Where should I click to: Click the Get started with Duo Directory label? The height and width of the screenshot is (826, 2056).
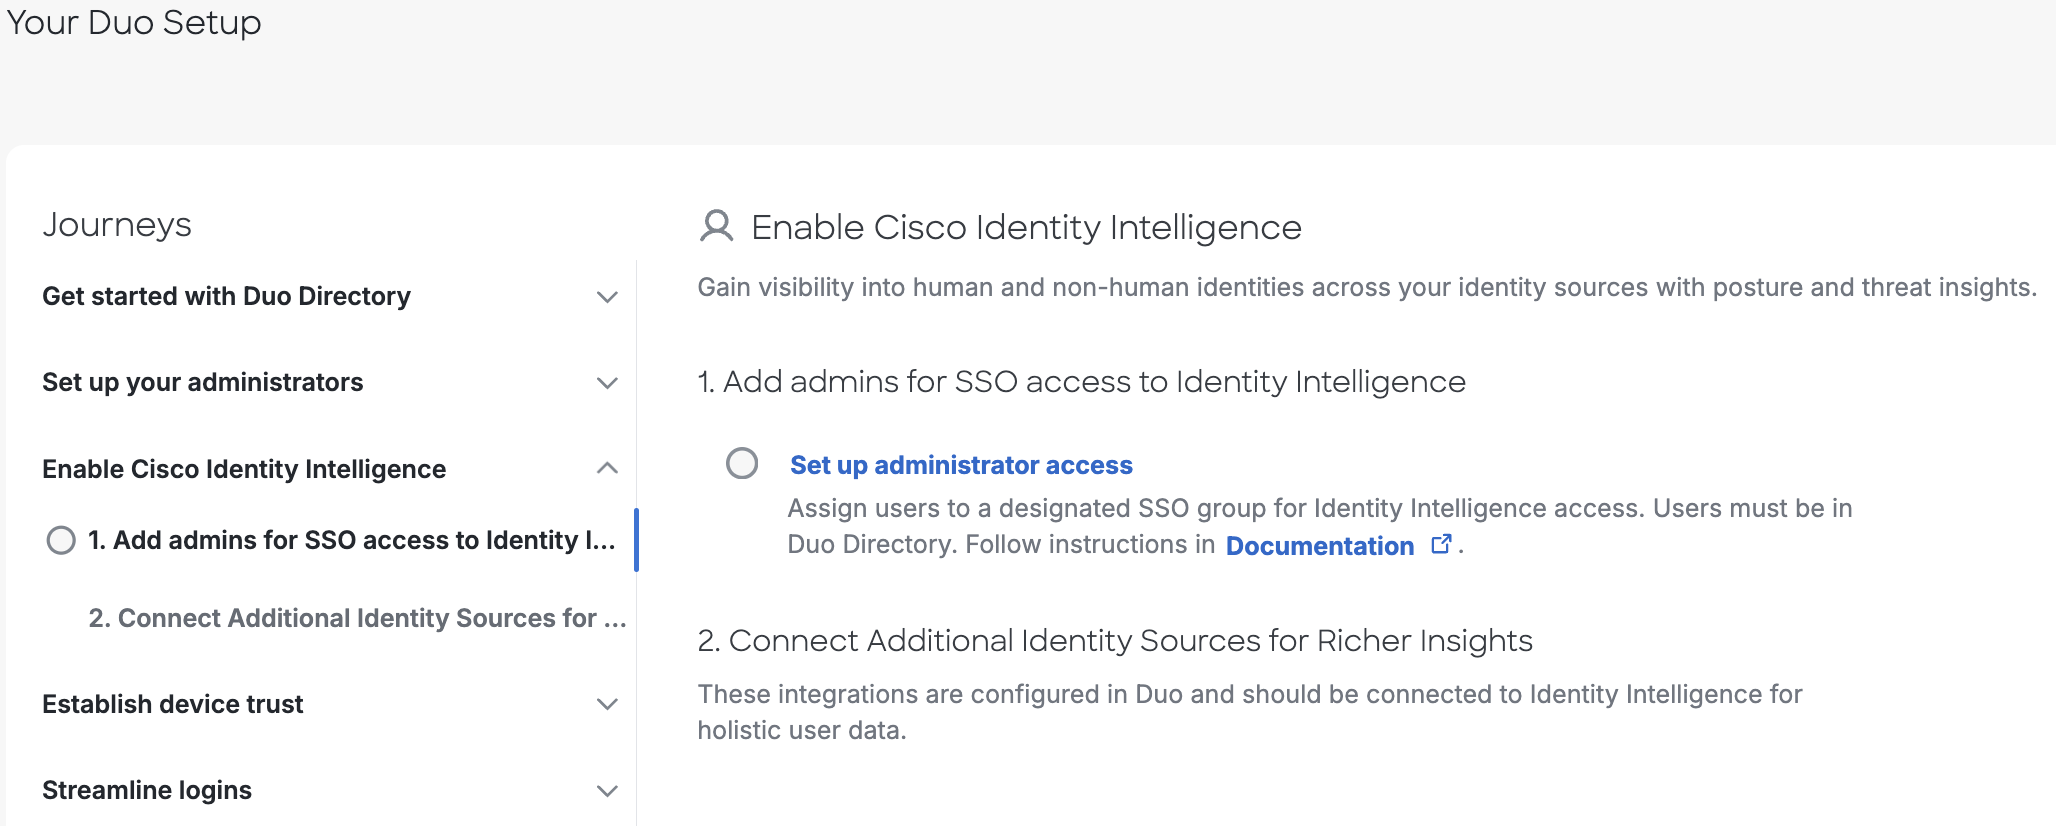pyautogui.click(x=226, y=296)
